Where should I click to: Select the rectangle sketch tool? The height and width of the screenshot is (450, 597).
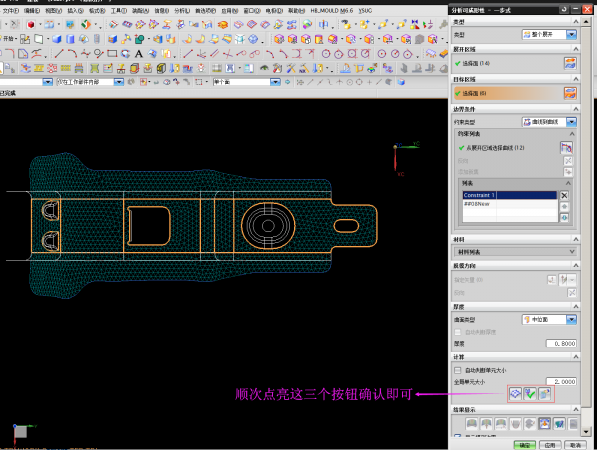pos(112,54)
